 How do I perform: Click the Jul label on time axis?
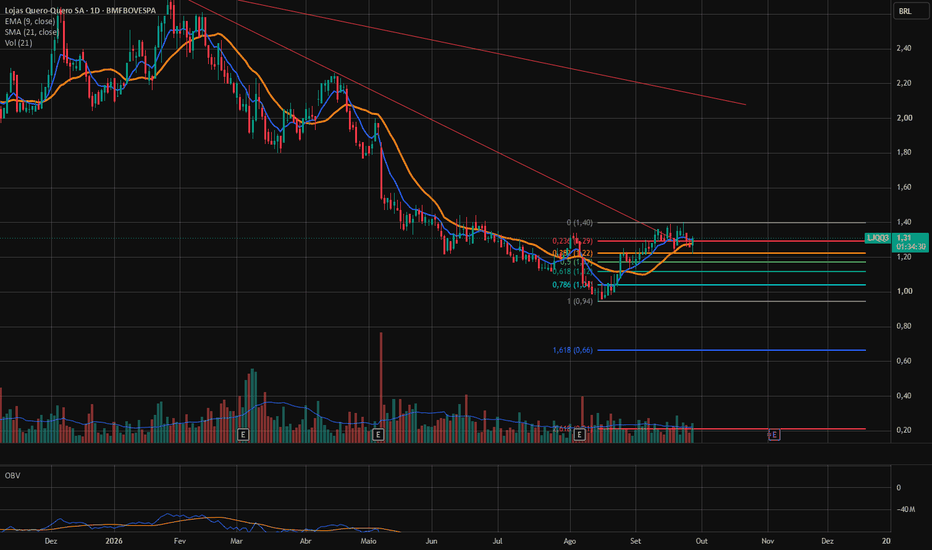pos(498,541)
